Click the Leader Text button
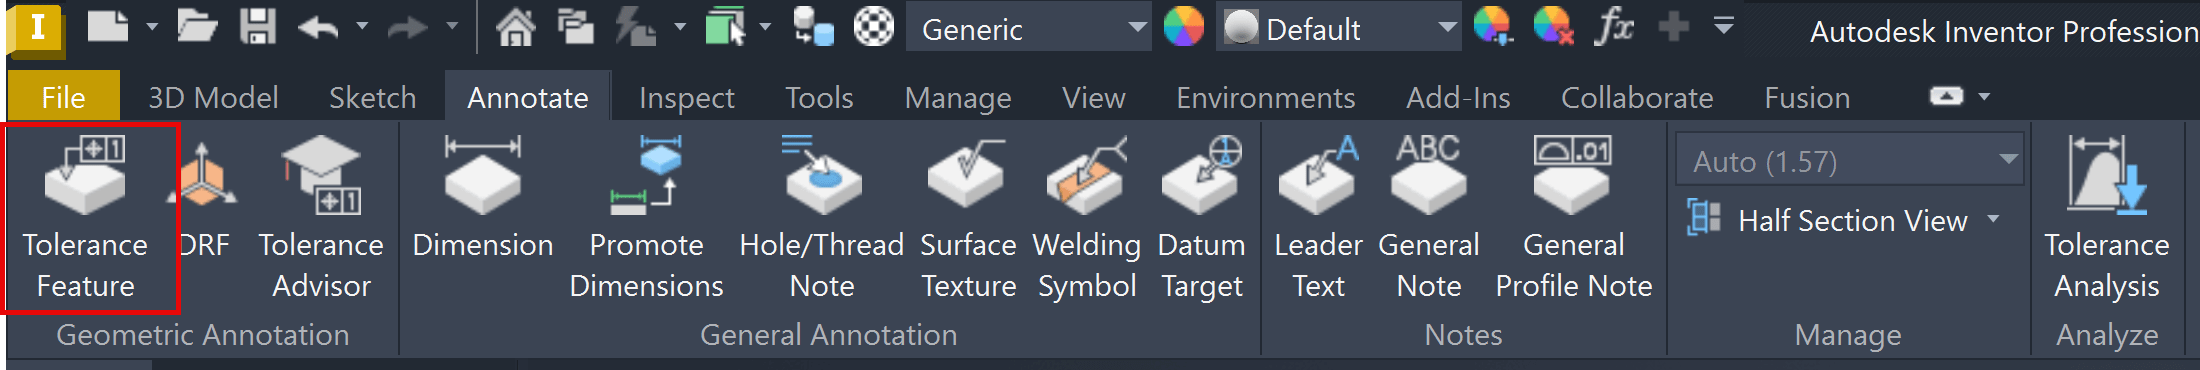Image resolution: width=2200 pixels, height=370 pixels. [1318, 218]
